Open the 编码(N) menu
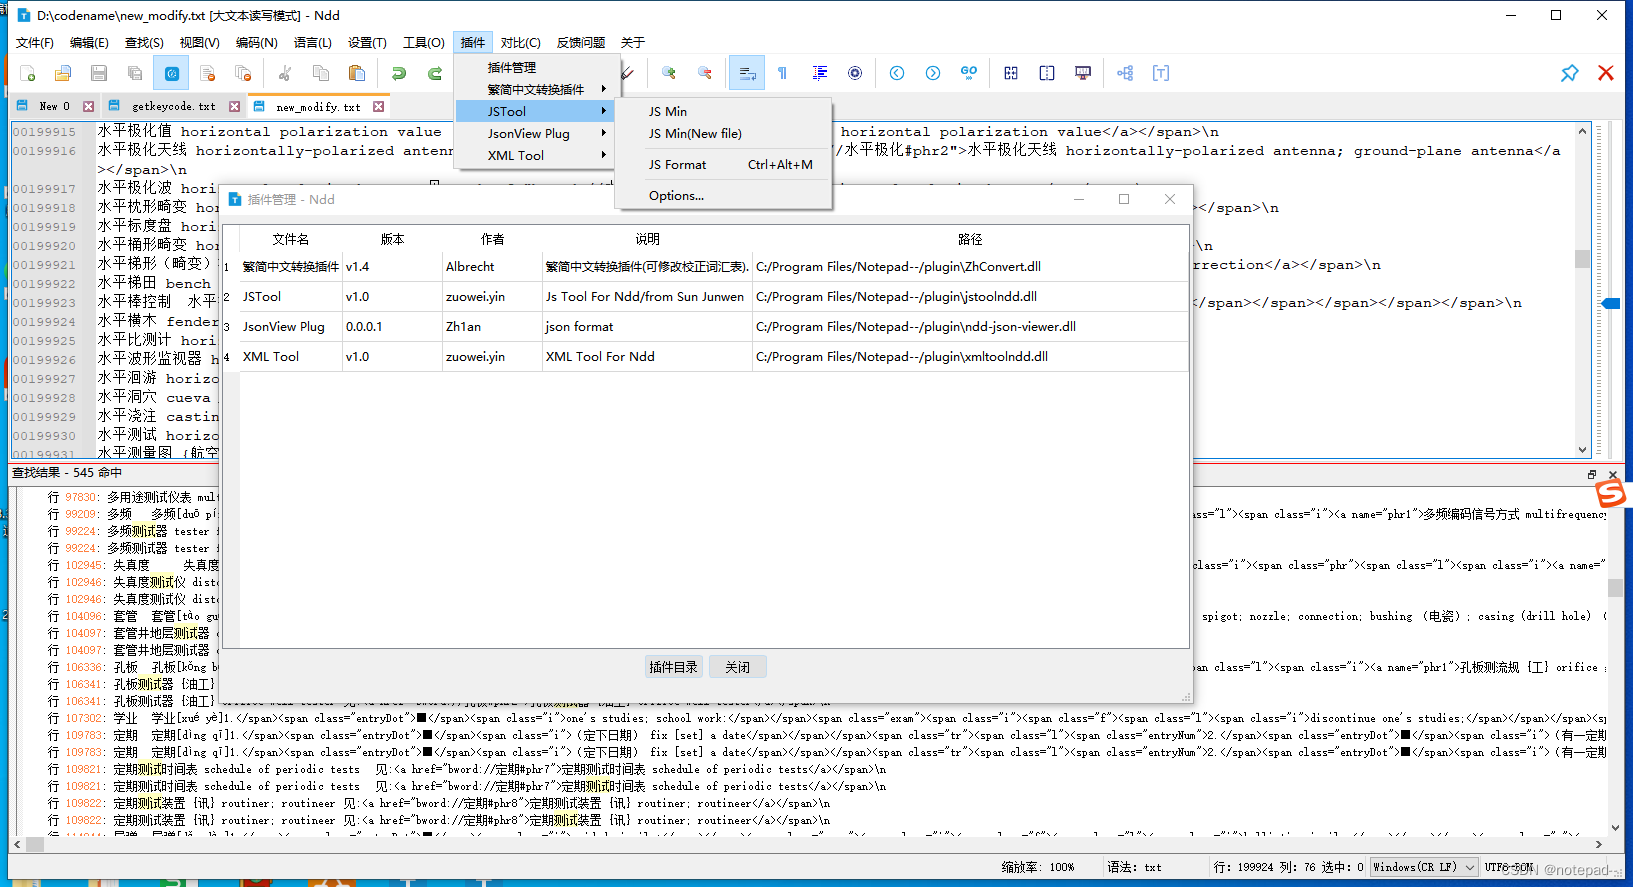Screen dimensions: 1633x887 [256, 42]
